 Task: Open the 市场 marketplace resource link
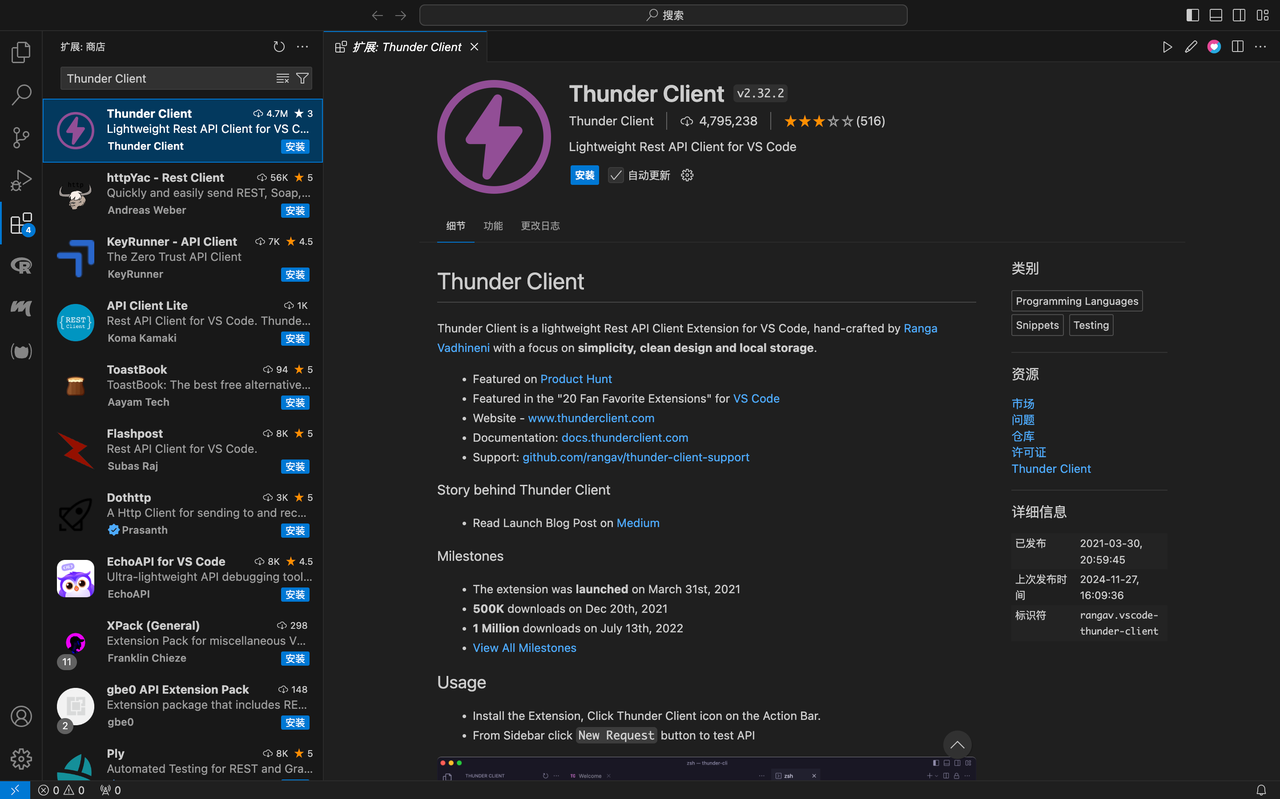1023,404
